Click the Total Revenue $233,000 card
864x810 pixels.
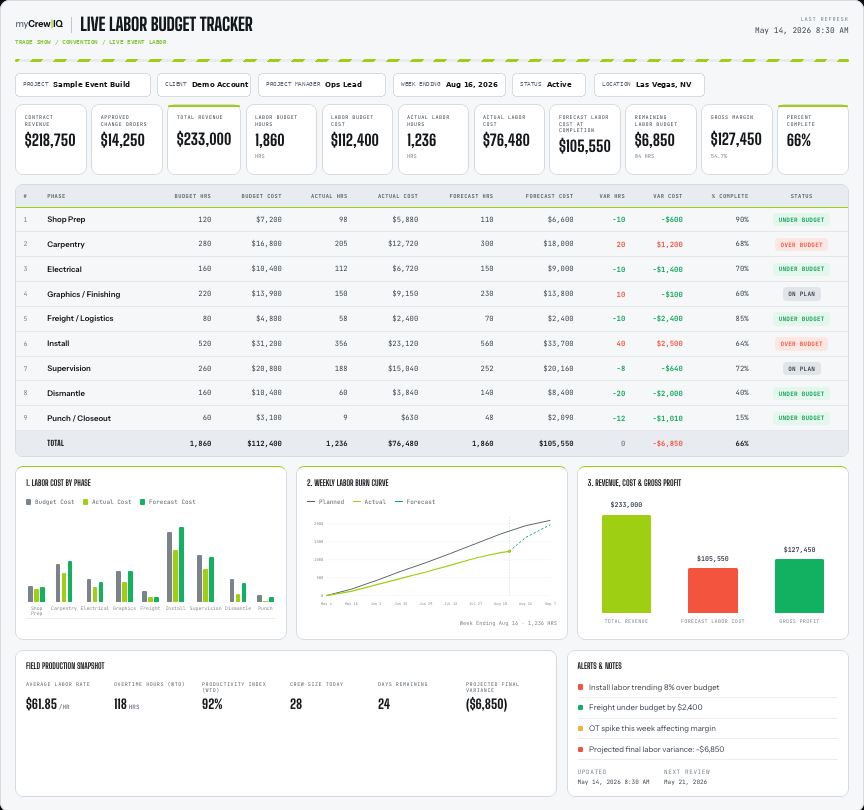coord(204,139)
